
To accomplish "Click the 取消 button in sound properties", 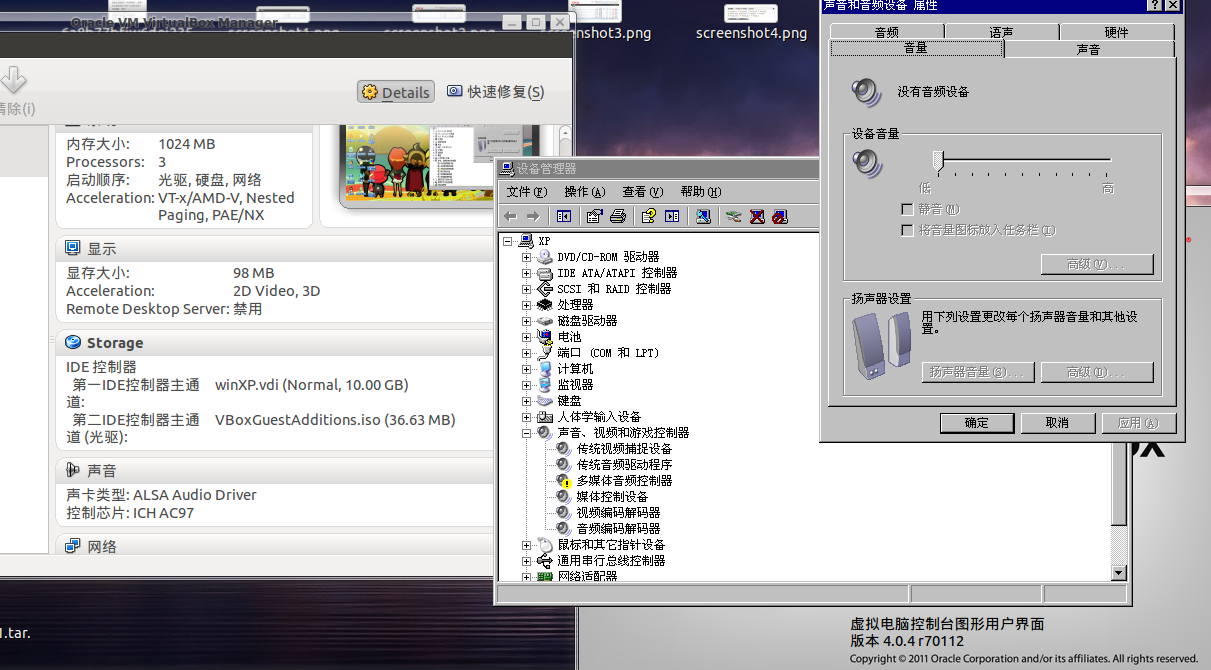I will tap(1057, 423).
